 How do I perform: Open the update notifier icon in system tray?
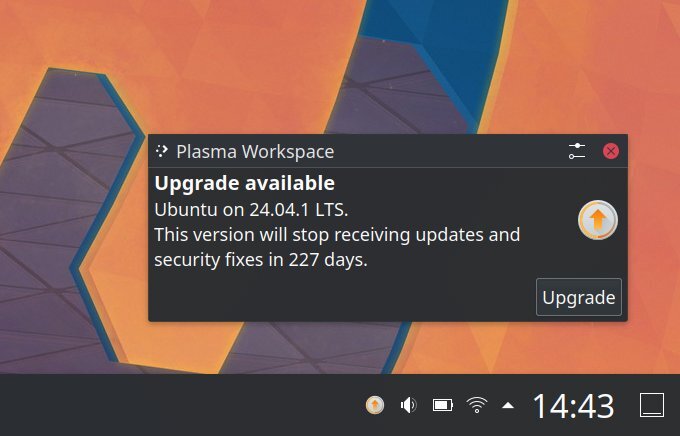pos(375,405)
